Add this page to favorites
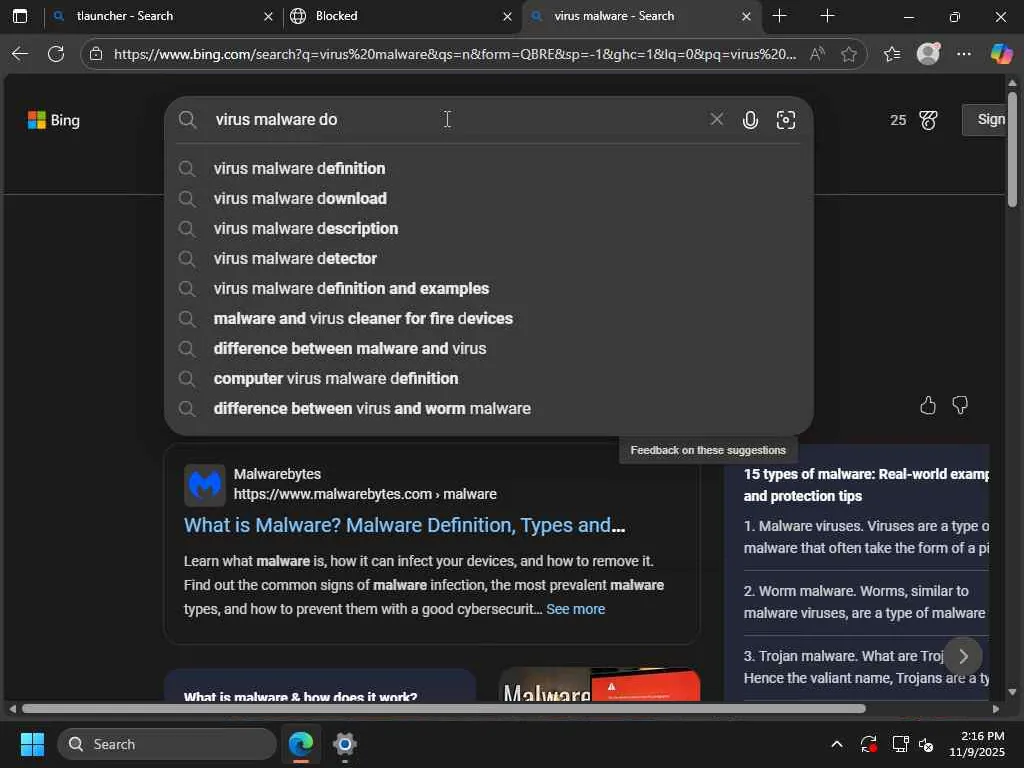The height and width of the screenshot is (768, 1024). pyautogui.click(x=848, y=54)
